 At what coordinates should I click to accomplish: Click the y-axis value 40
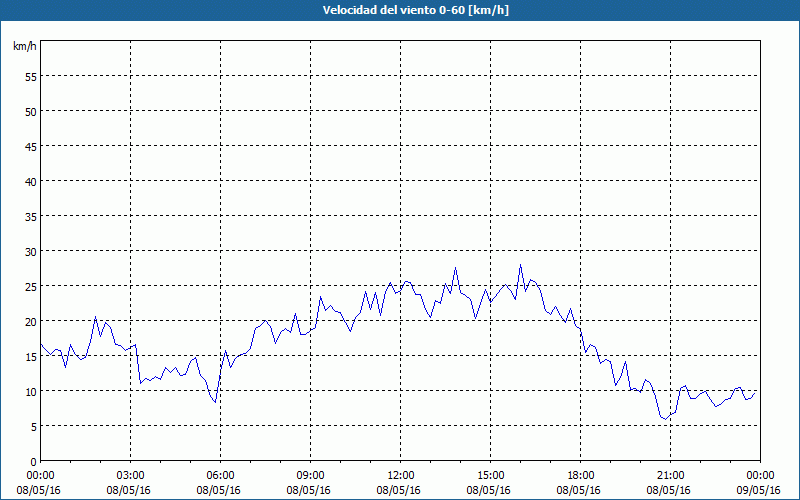coord(31,182)
